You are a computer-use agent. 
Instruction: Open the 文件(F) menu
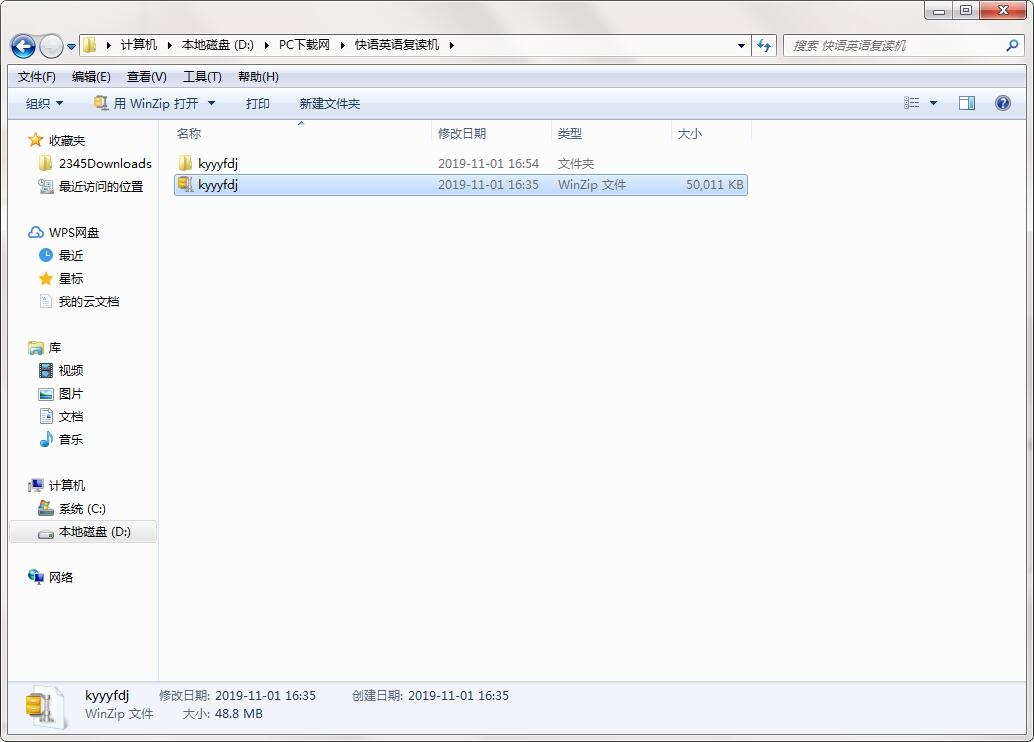point(36,77)
